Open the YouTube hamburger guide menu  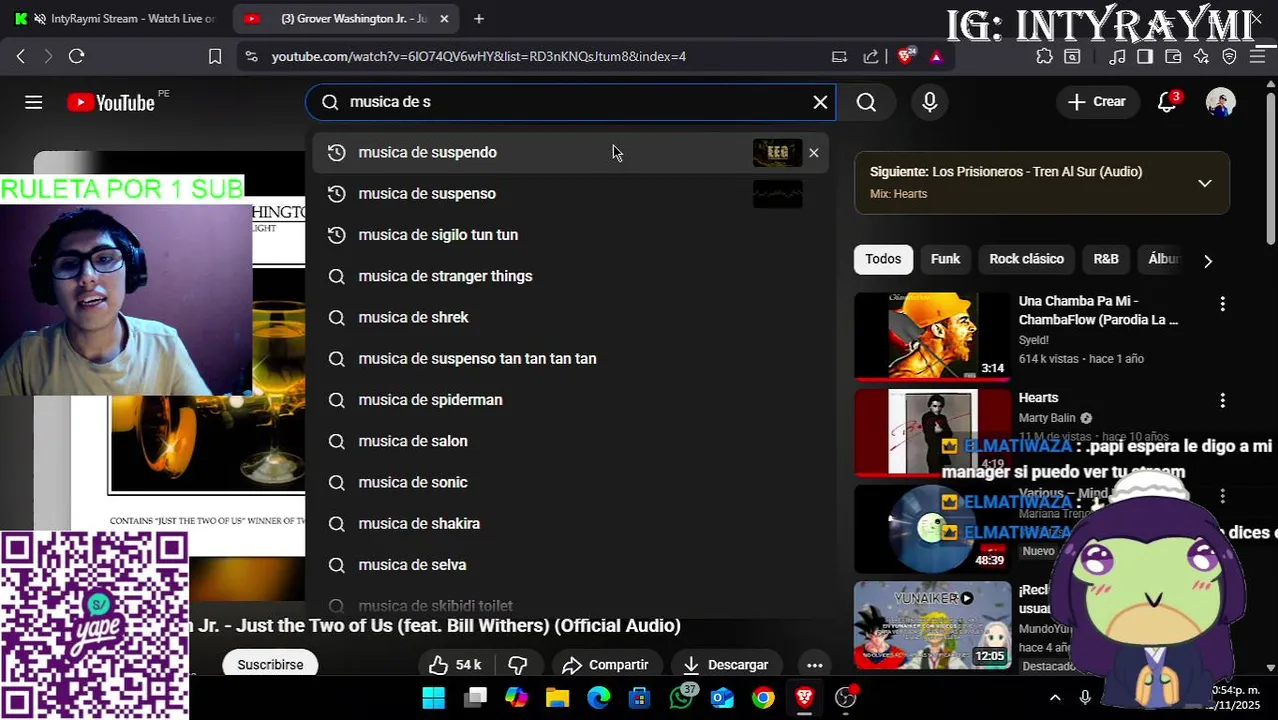(34, 102)
